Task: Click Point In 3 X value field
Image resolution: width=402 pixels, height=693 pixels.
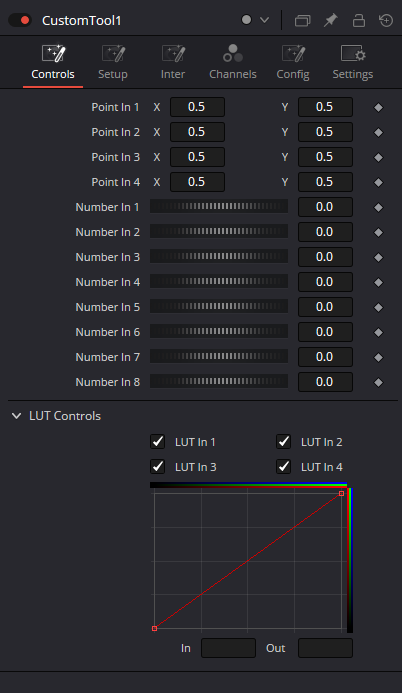Action: (197, 157)
